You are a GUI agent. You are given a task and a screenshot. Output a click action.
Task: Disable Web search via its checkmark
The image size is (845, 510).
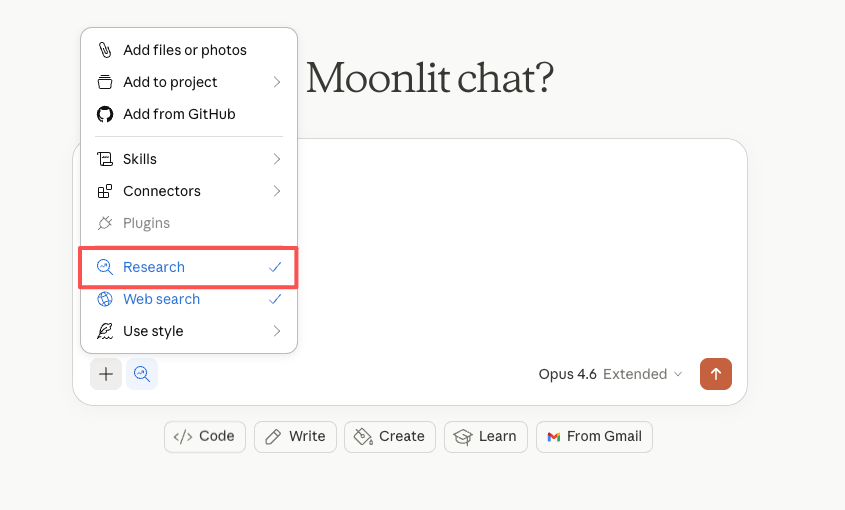275,299
